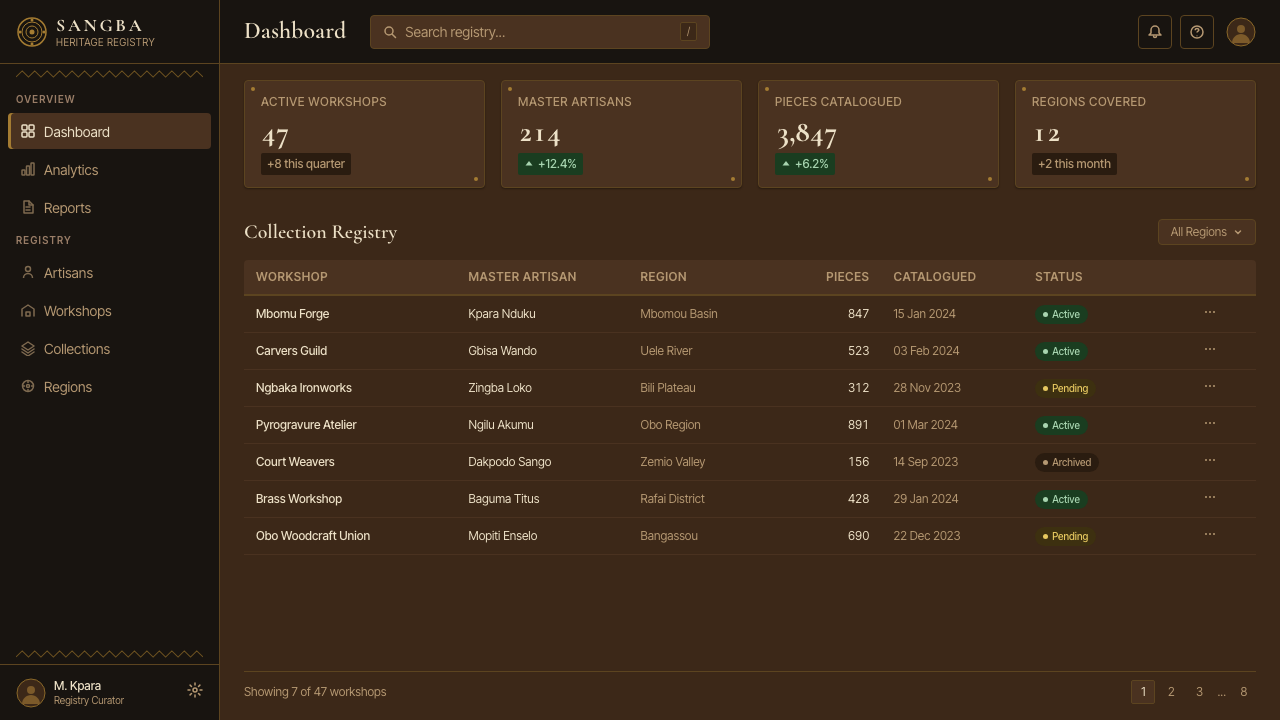This screenshot has height=720, width=1280.
Task: Open the help question-mark icon
Action: pyautogui.click(x=1197, y=32)
